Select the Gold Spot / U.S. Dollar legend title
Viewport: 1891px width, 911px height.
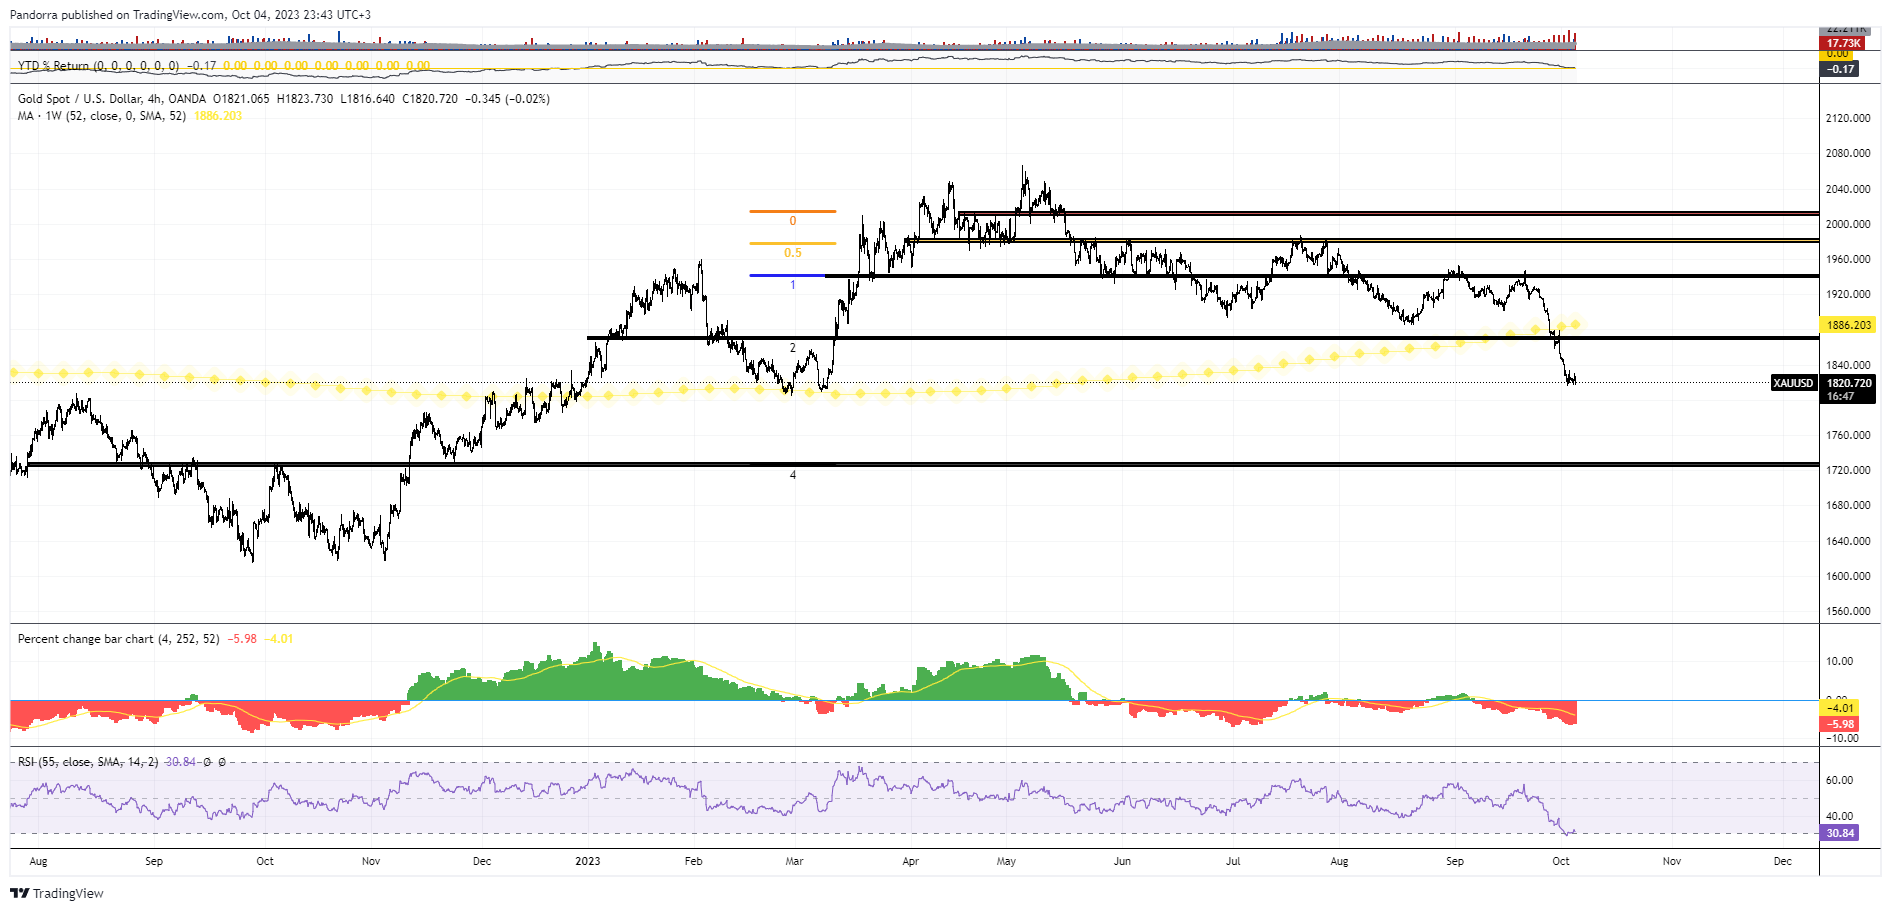coord(112,99)
